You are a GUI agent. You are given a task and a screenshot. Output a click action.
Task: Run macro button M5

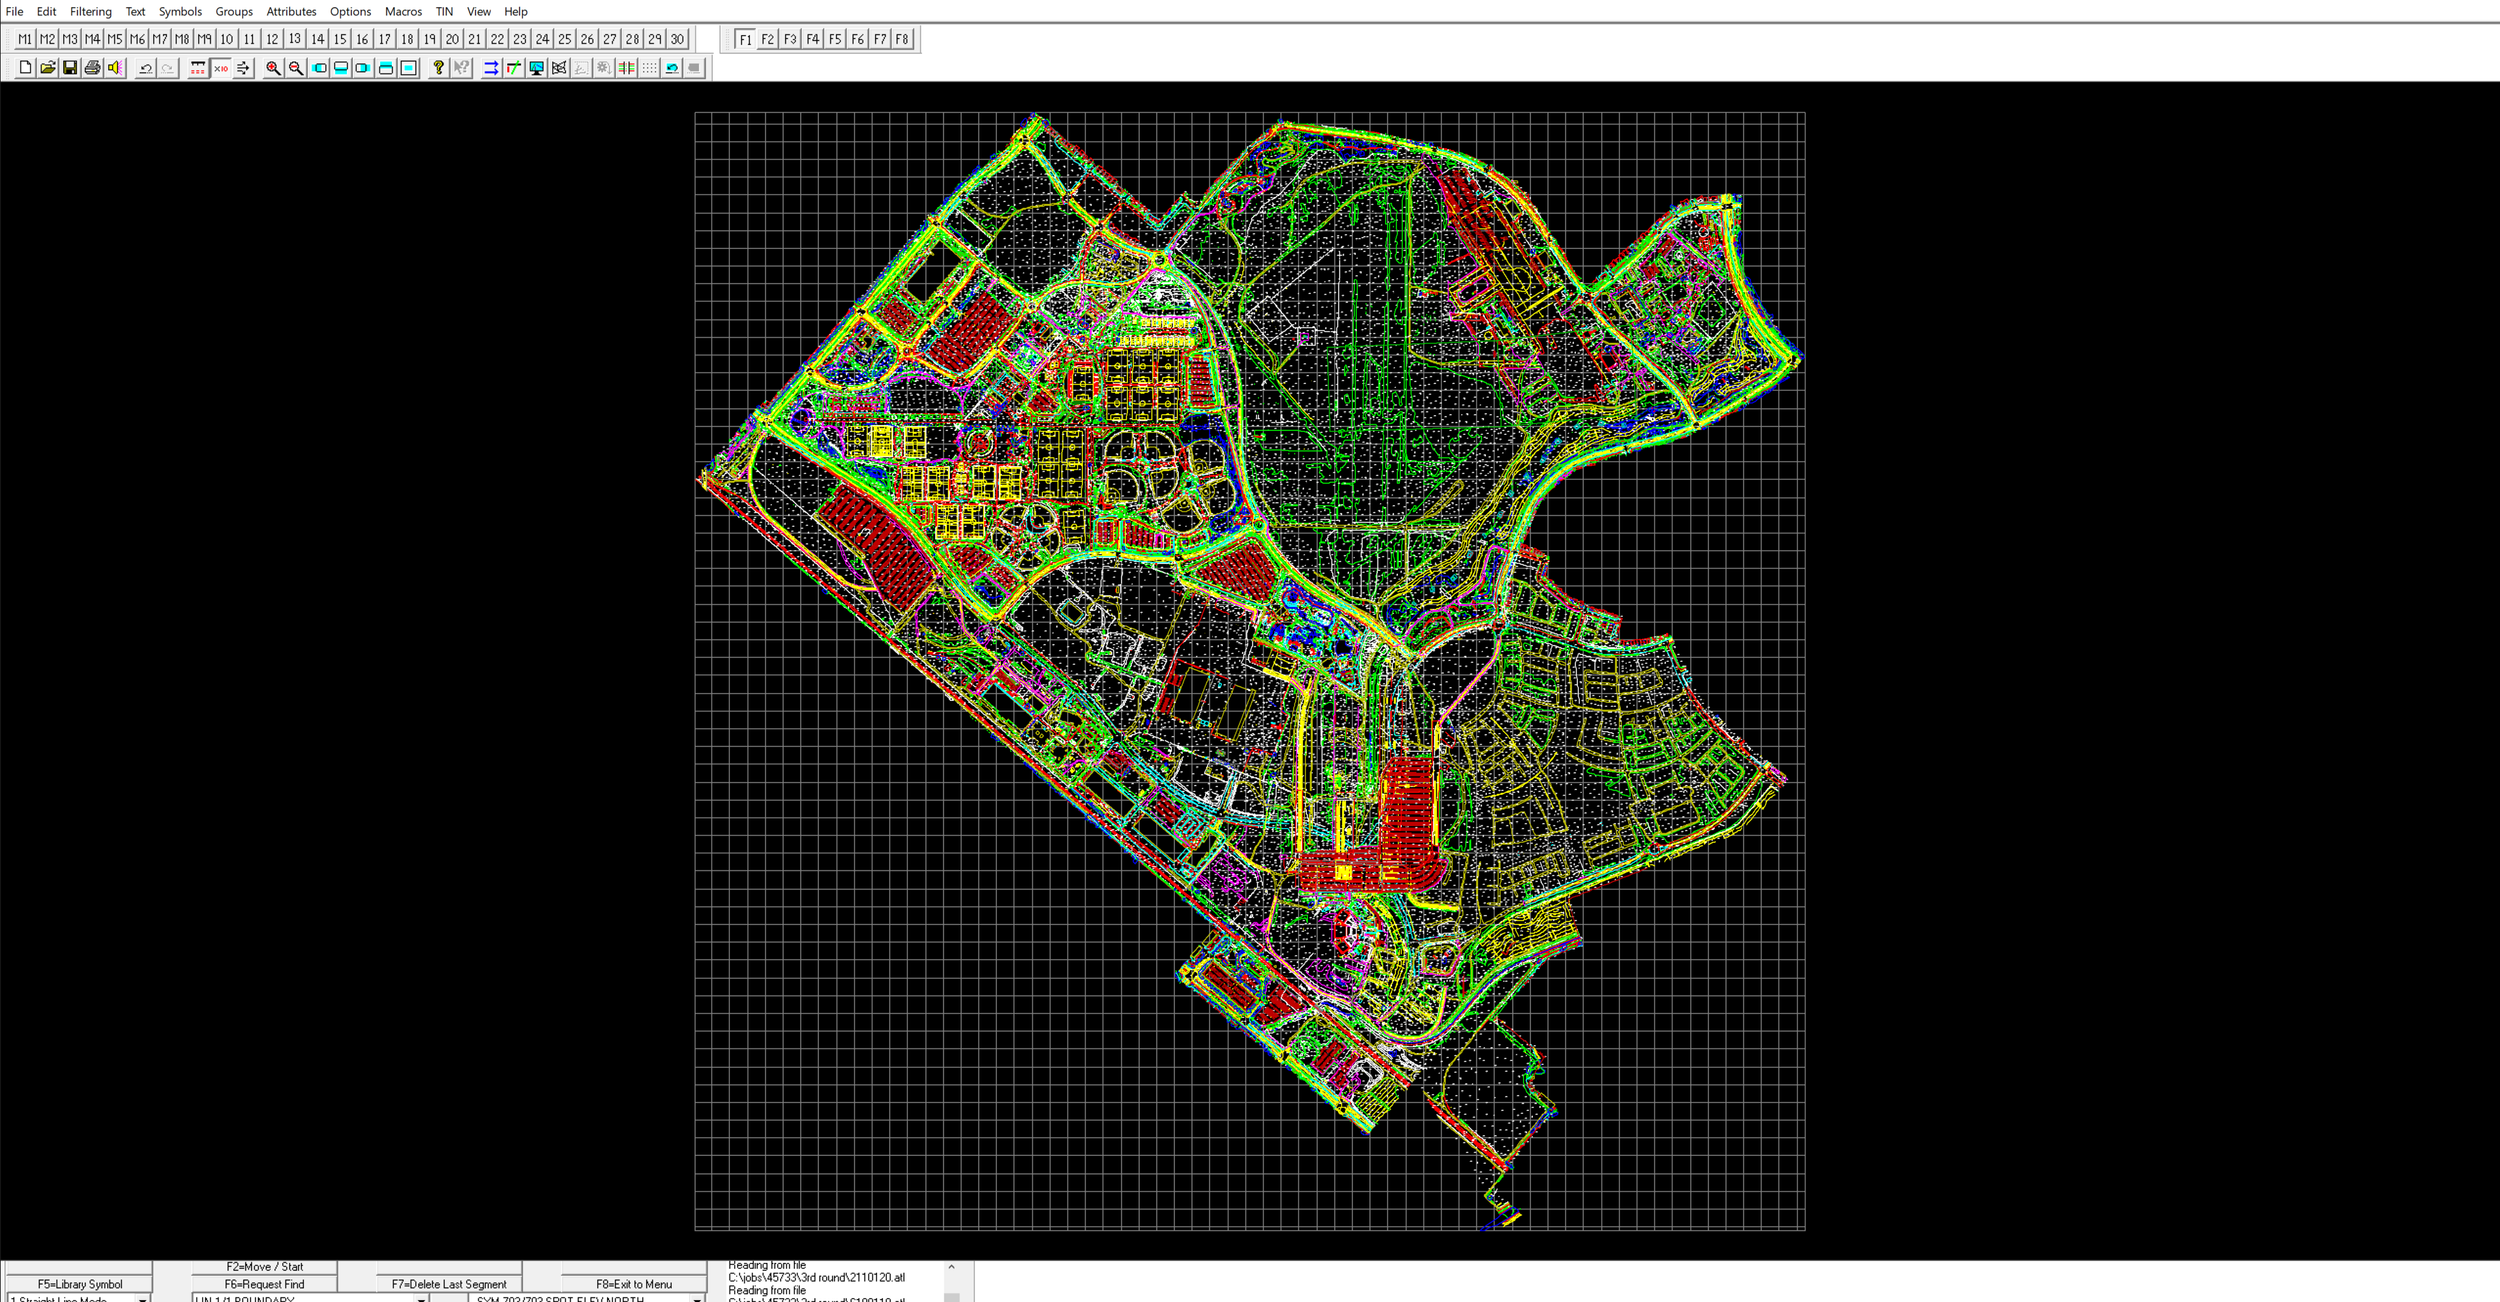[115, 39]
